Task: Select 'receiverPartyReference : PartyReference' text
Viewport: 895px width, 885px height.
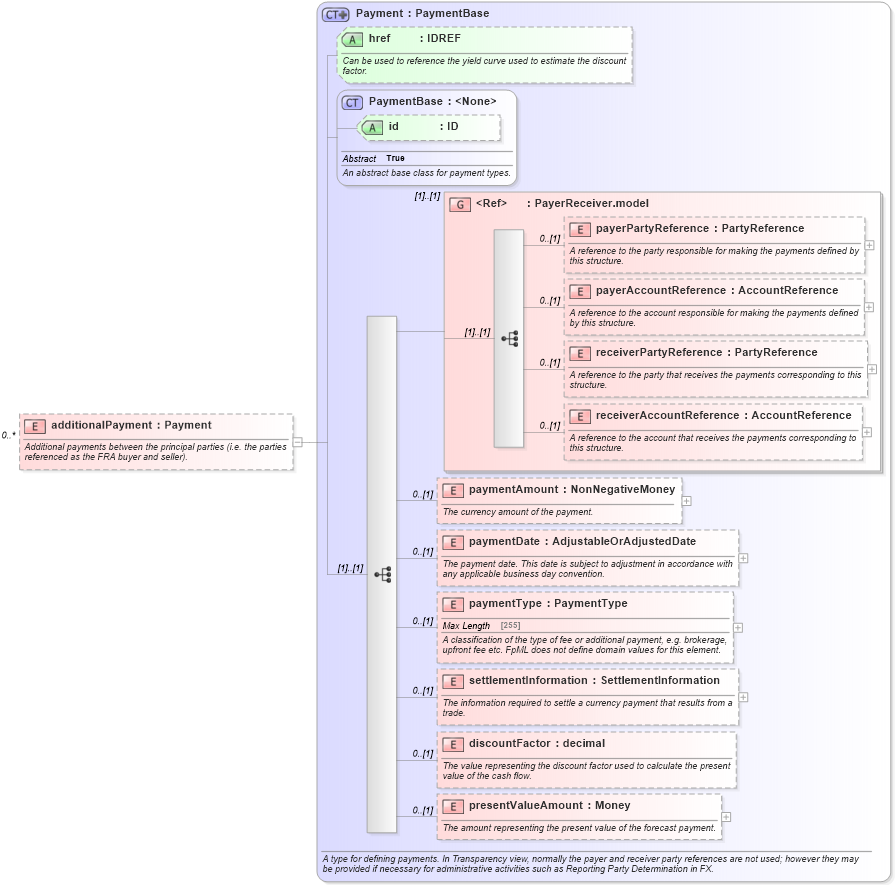Action: 707,352
